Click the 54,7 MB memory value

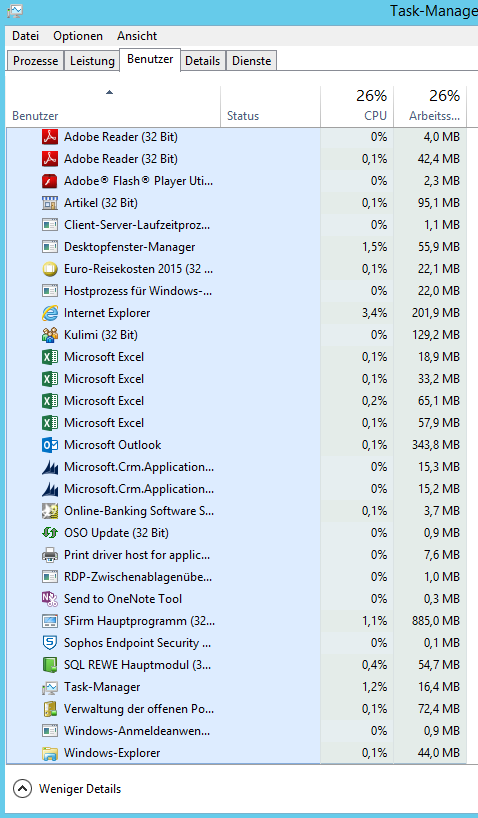pyautogui.click(x=439, y=665)
